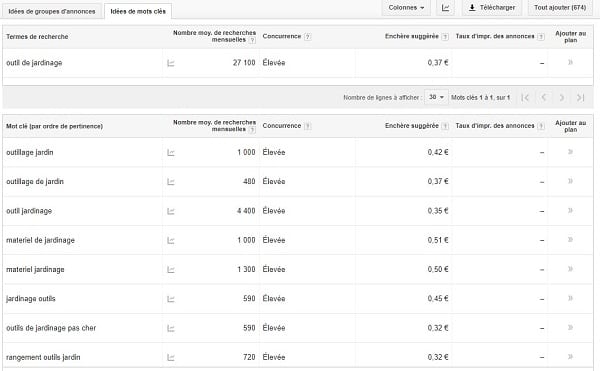Click keyword outils de jardinage pas cher
Viewport: 600px width, 371px height.
click(x=51, y=328)
